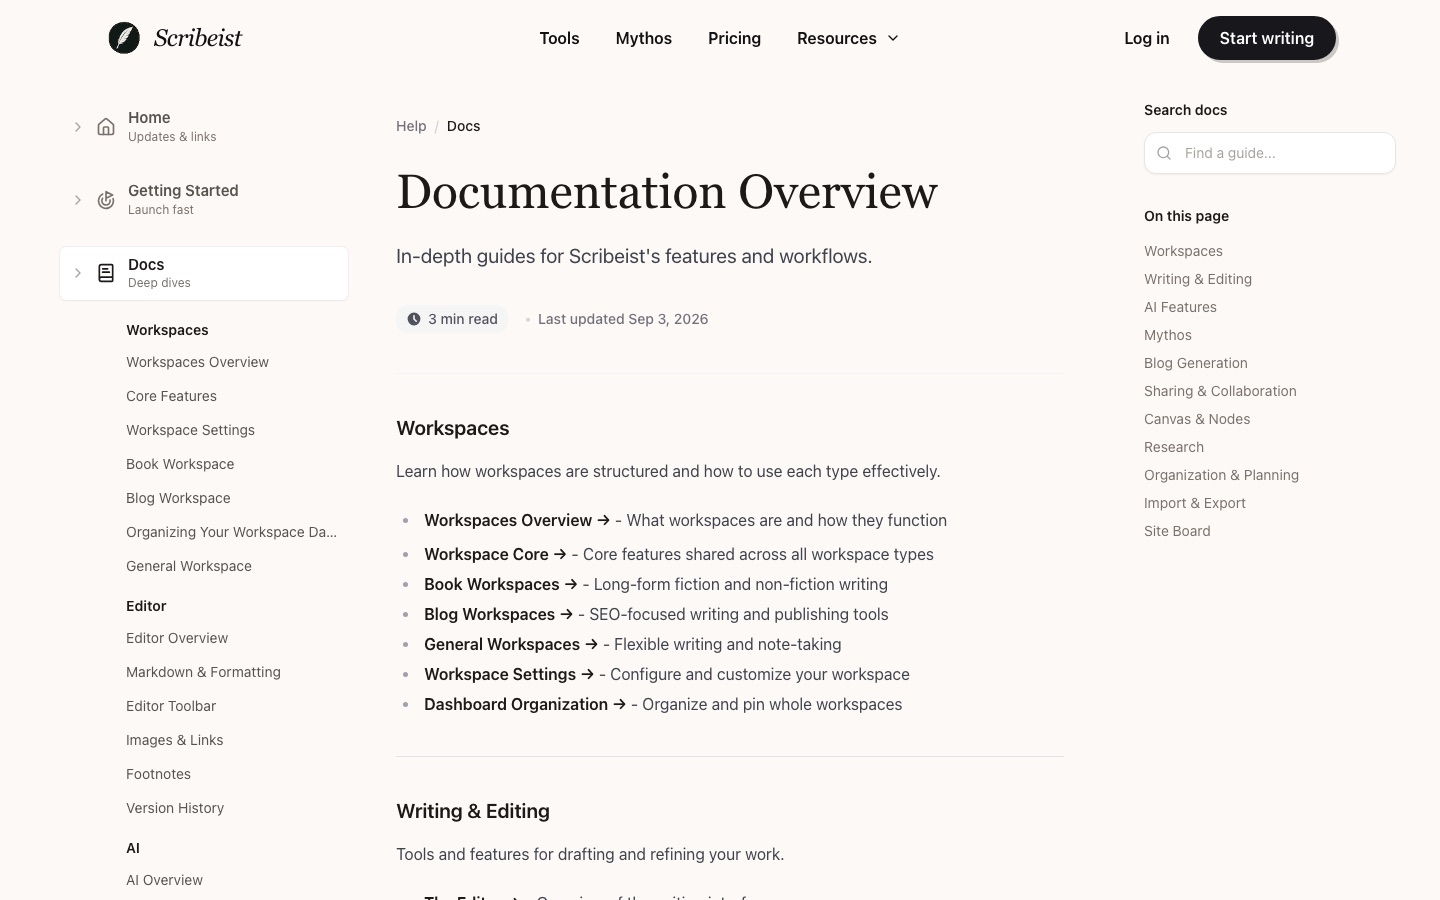This screenshot has height=900, width=1440.
Task: Follow the Dashboard Organization article link
Action: coord(525,704)
